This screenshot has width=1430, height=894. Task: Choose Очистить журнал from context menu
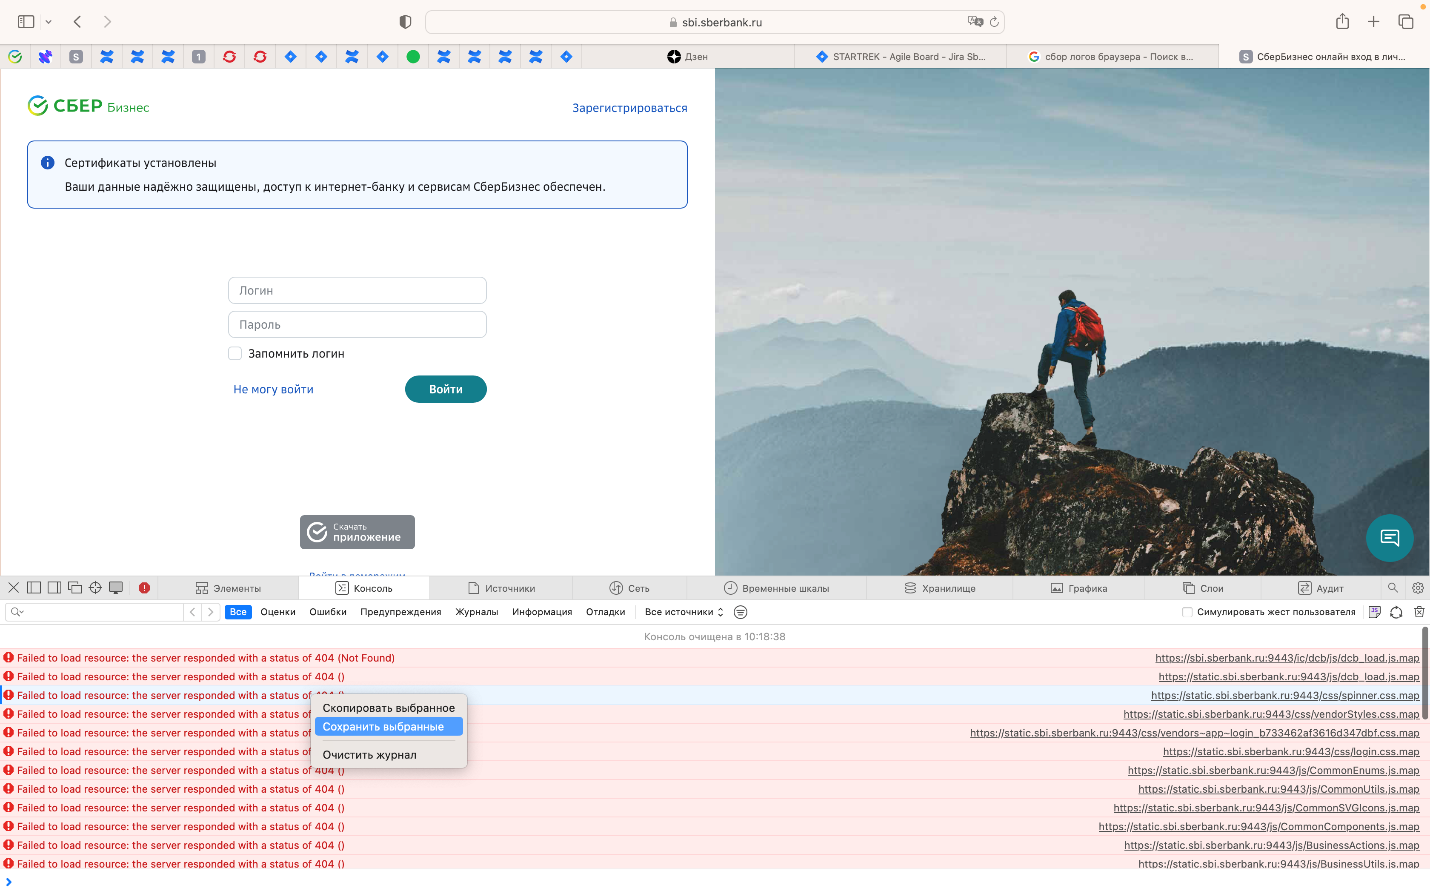[x=389, y=755]
